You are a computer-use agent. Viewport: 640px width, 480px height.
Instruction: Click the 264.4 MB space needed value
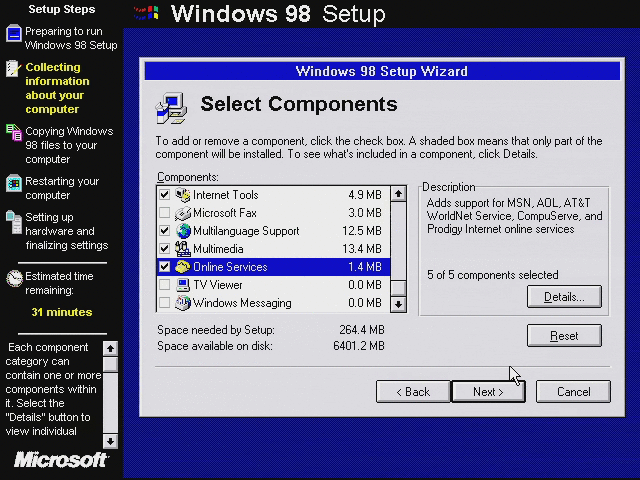point(362,330)
